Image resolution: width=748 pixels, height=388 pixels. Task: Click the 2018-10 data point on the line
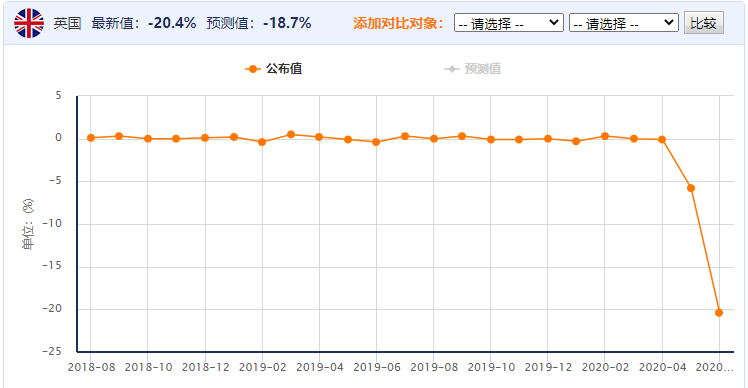148,139
